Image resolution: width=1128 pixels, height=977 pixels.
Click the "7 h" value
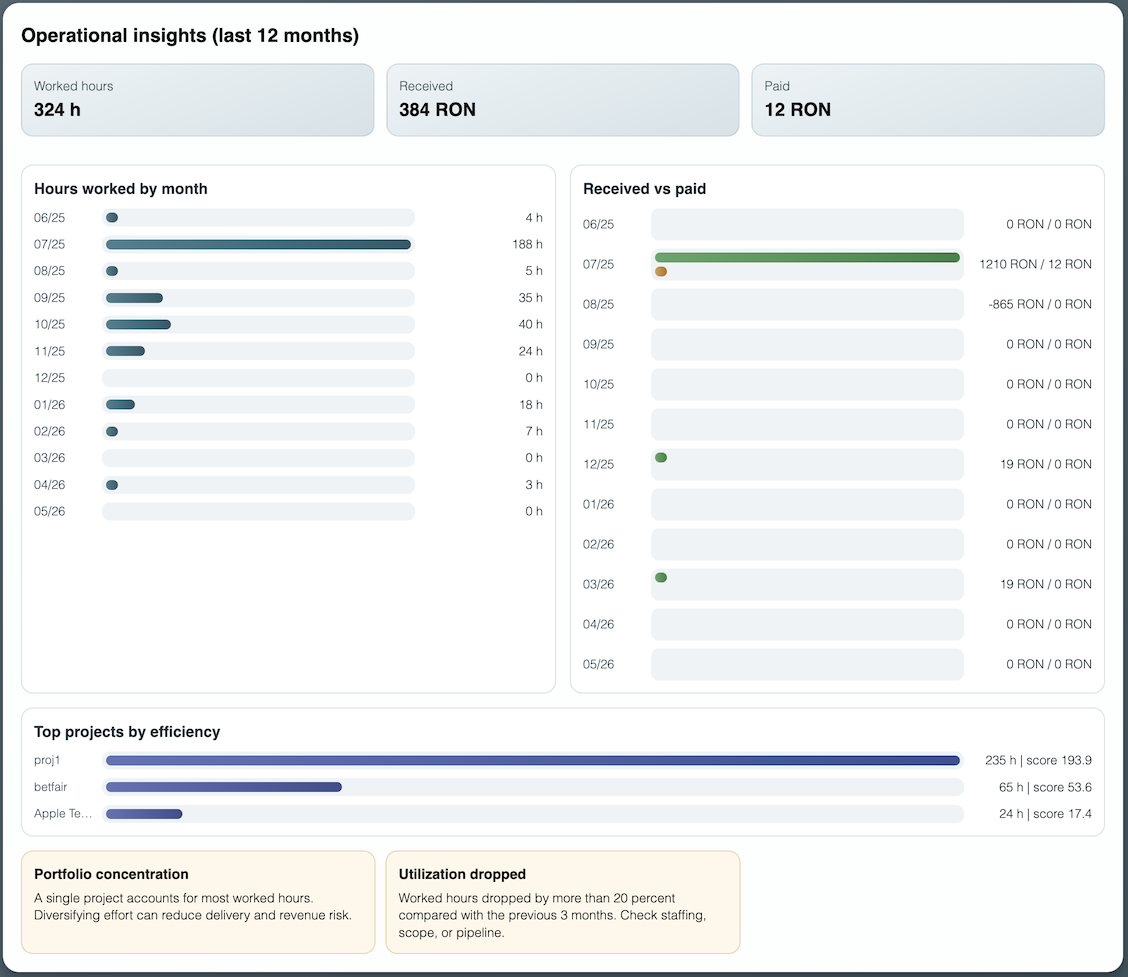tap(534, 431)
